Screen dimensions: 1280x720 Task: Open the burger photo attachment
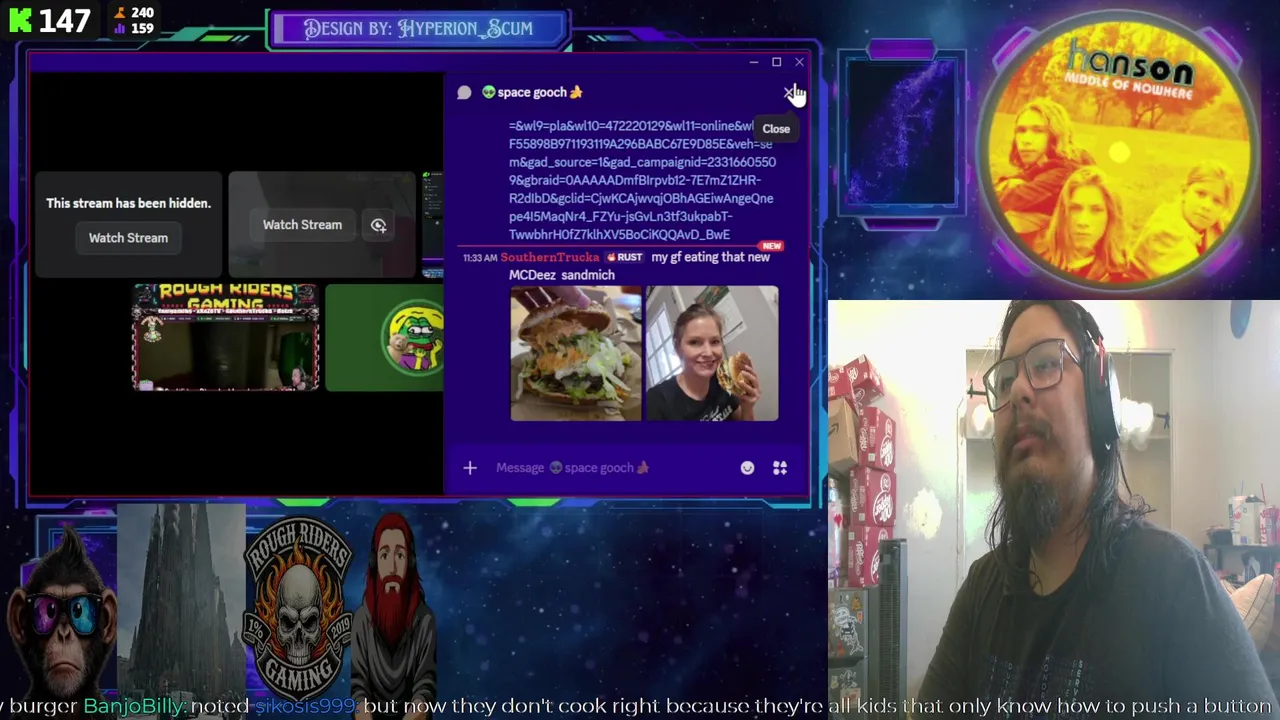click(576, 353)
